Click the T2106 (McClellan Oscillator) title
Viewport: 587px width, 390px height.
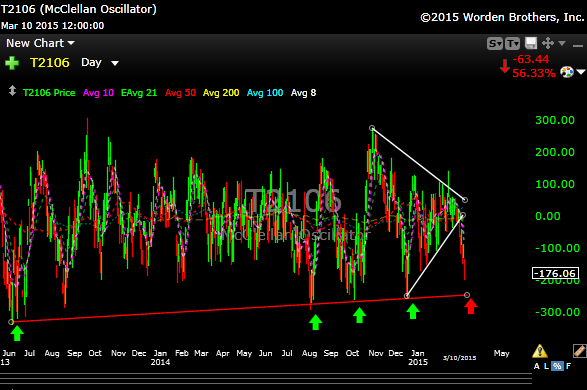point(79,9)
